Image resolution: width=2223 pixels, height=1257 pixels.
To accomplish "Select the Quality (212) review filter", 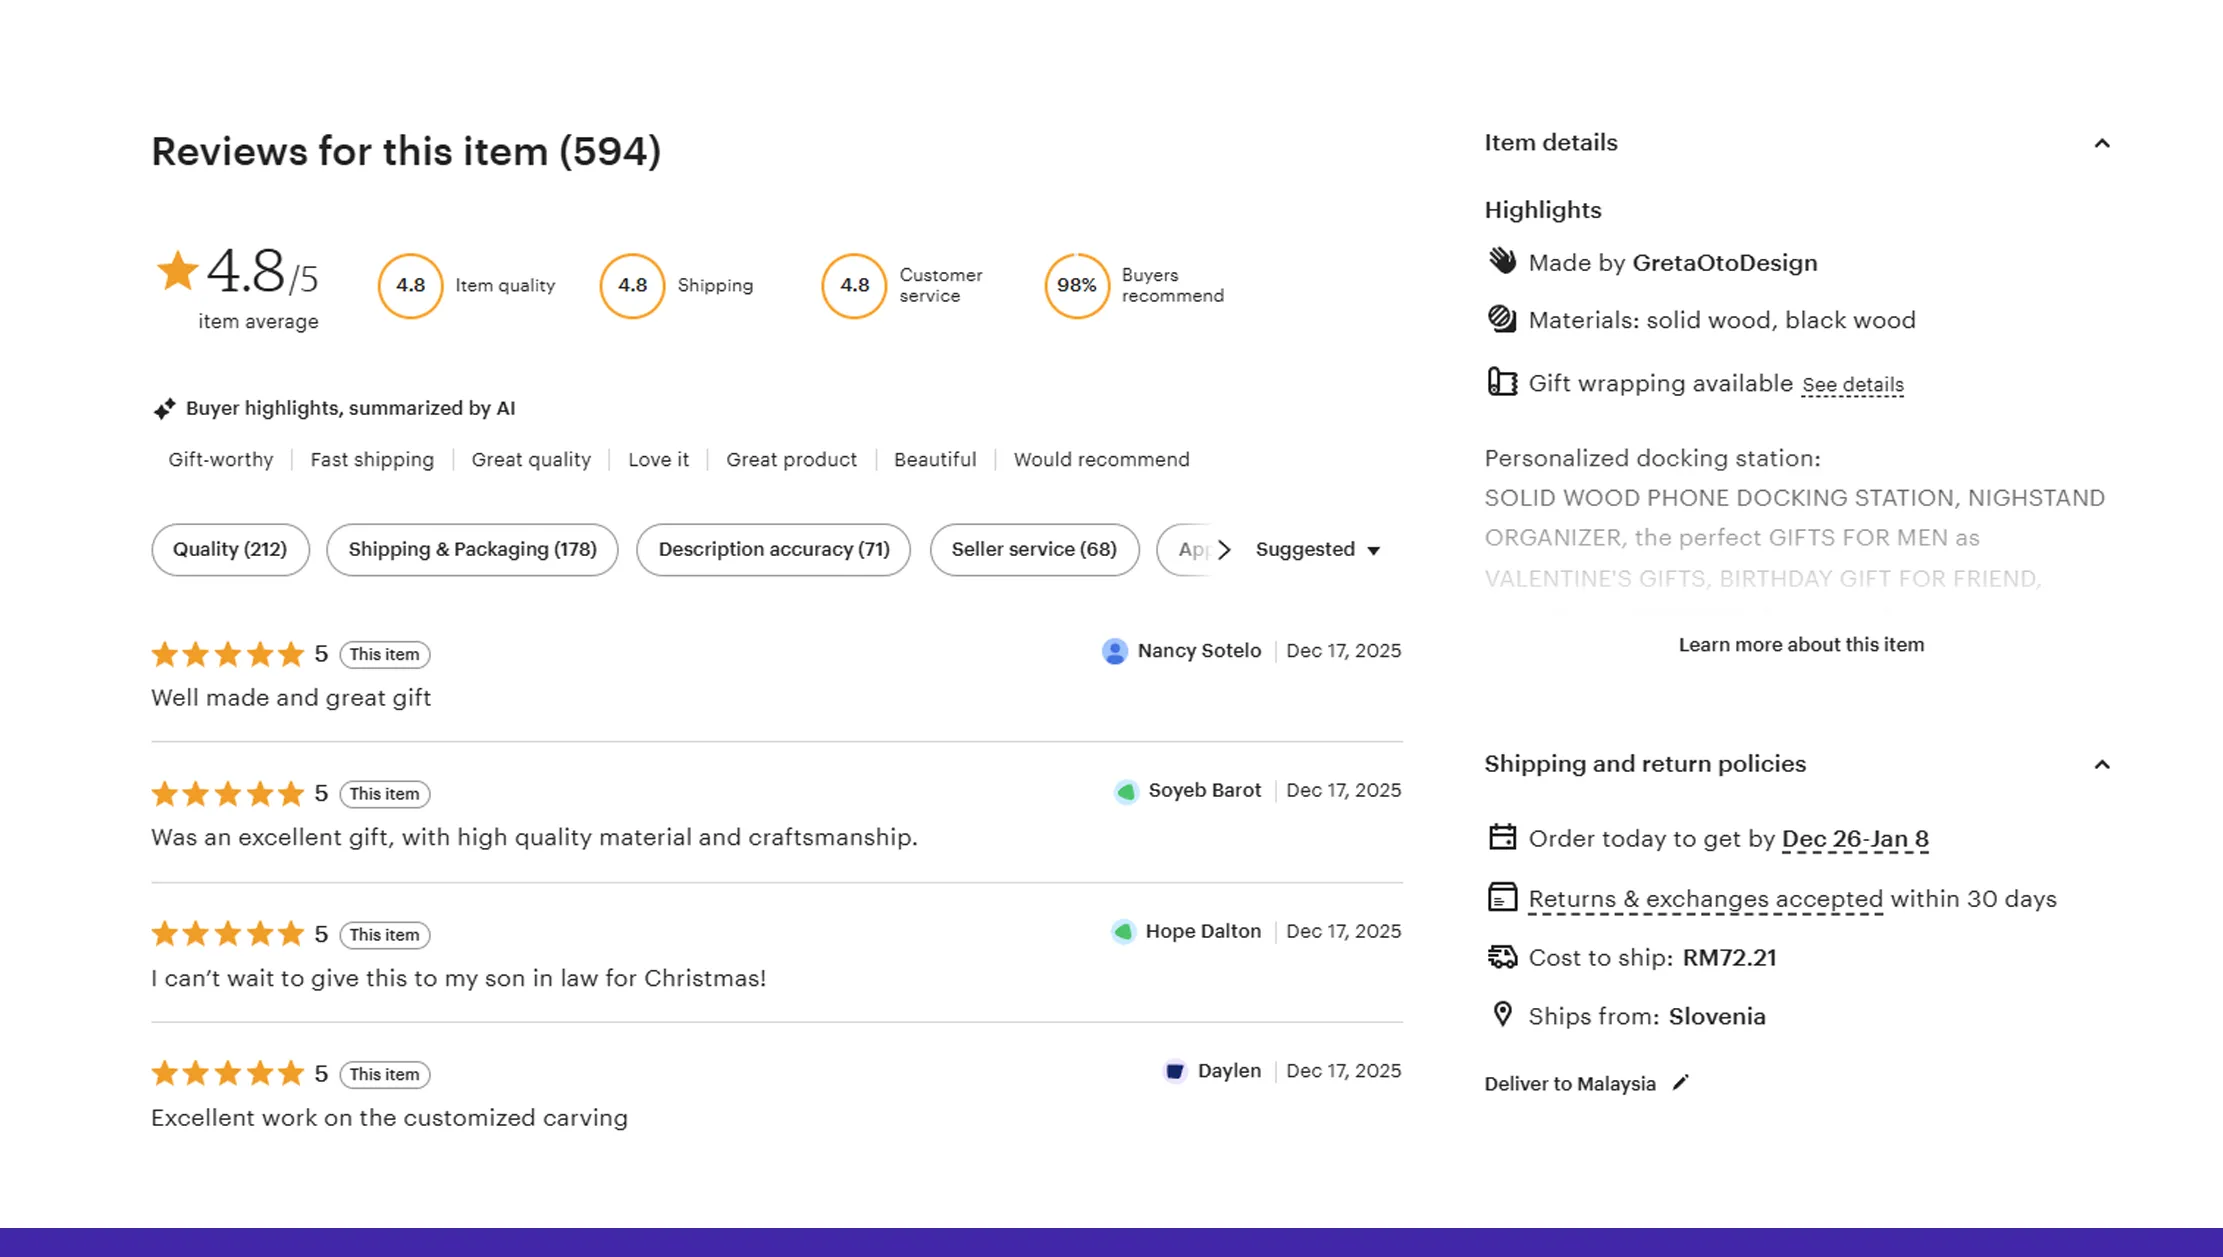I will click(230, 549).
